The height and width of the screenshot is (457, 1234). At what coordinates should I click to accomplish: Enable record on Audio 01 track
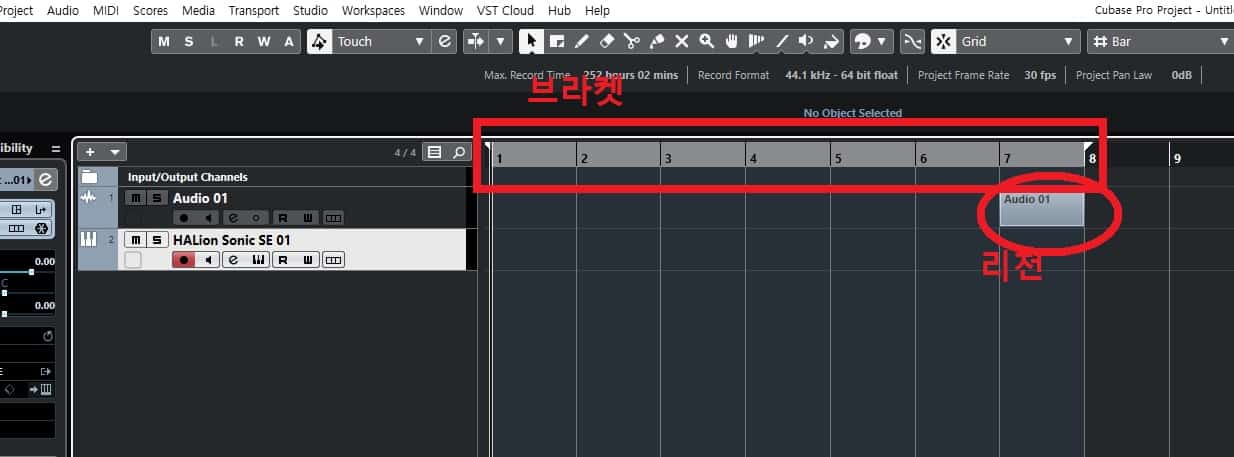[183, 218]
